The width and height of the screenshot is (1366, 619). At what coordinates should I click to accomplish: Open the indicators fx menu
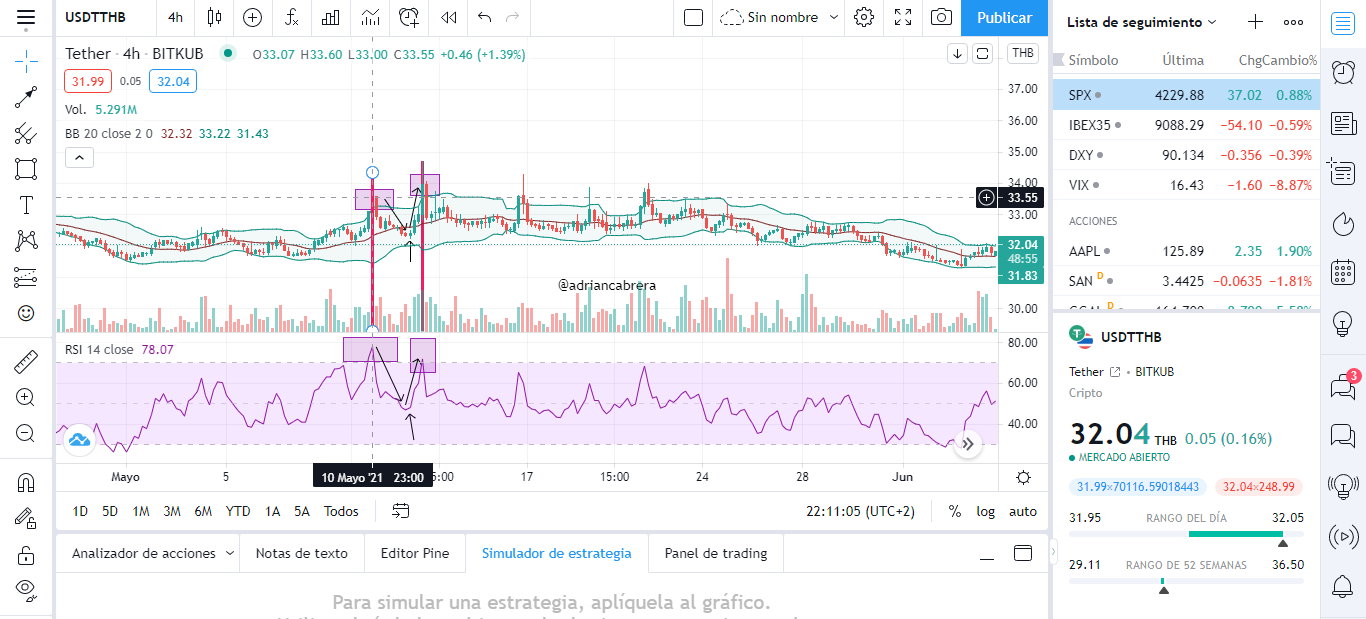pos(292,17)
